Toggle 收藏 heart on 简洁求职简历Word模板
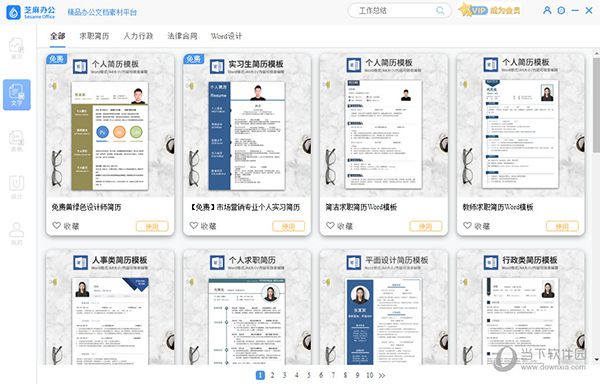 tap(339, 226)
